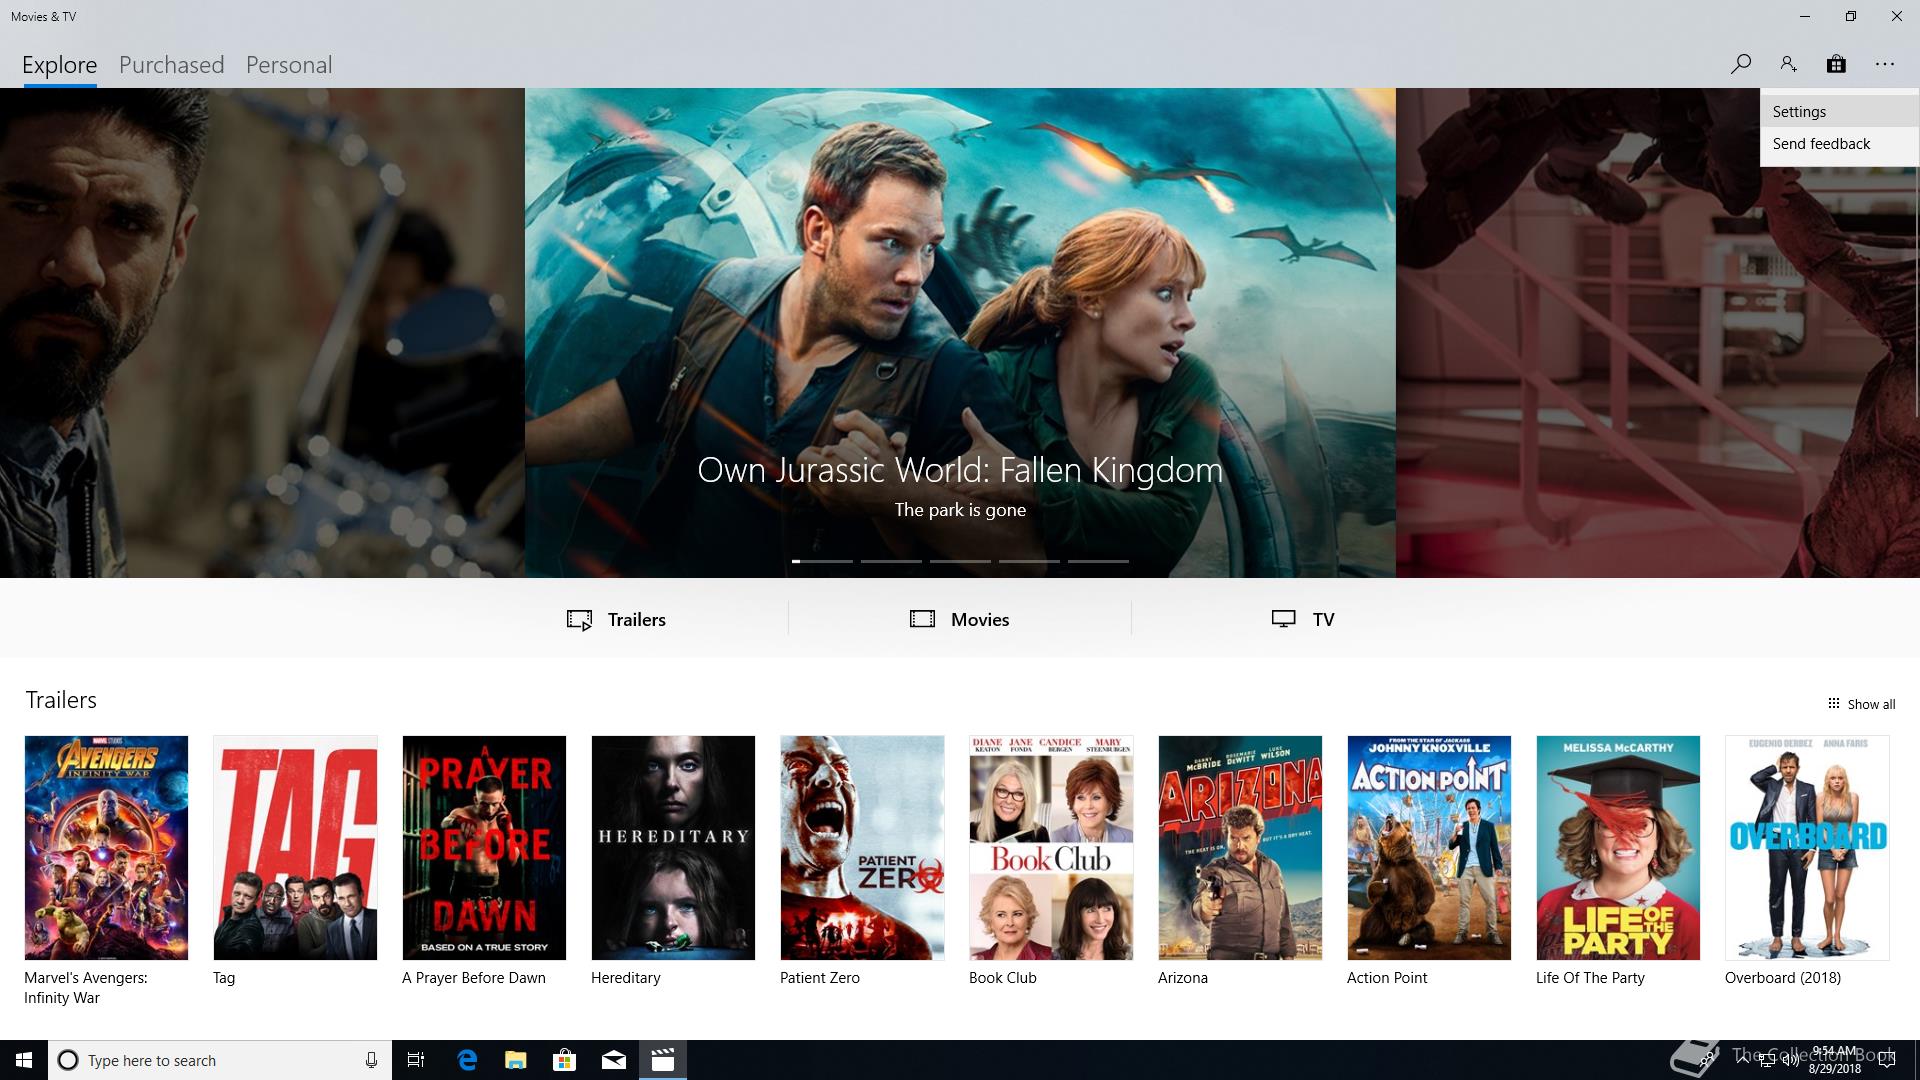The height and width of the screenshot is (1080, 1920).
Task: Open the Life Of The Party poster
Action: (1618, 848)
